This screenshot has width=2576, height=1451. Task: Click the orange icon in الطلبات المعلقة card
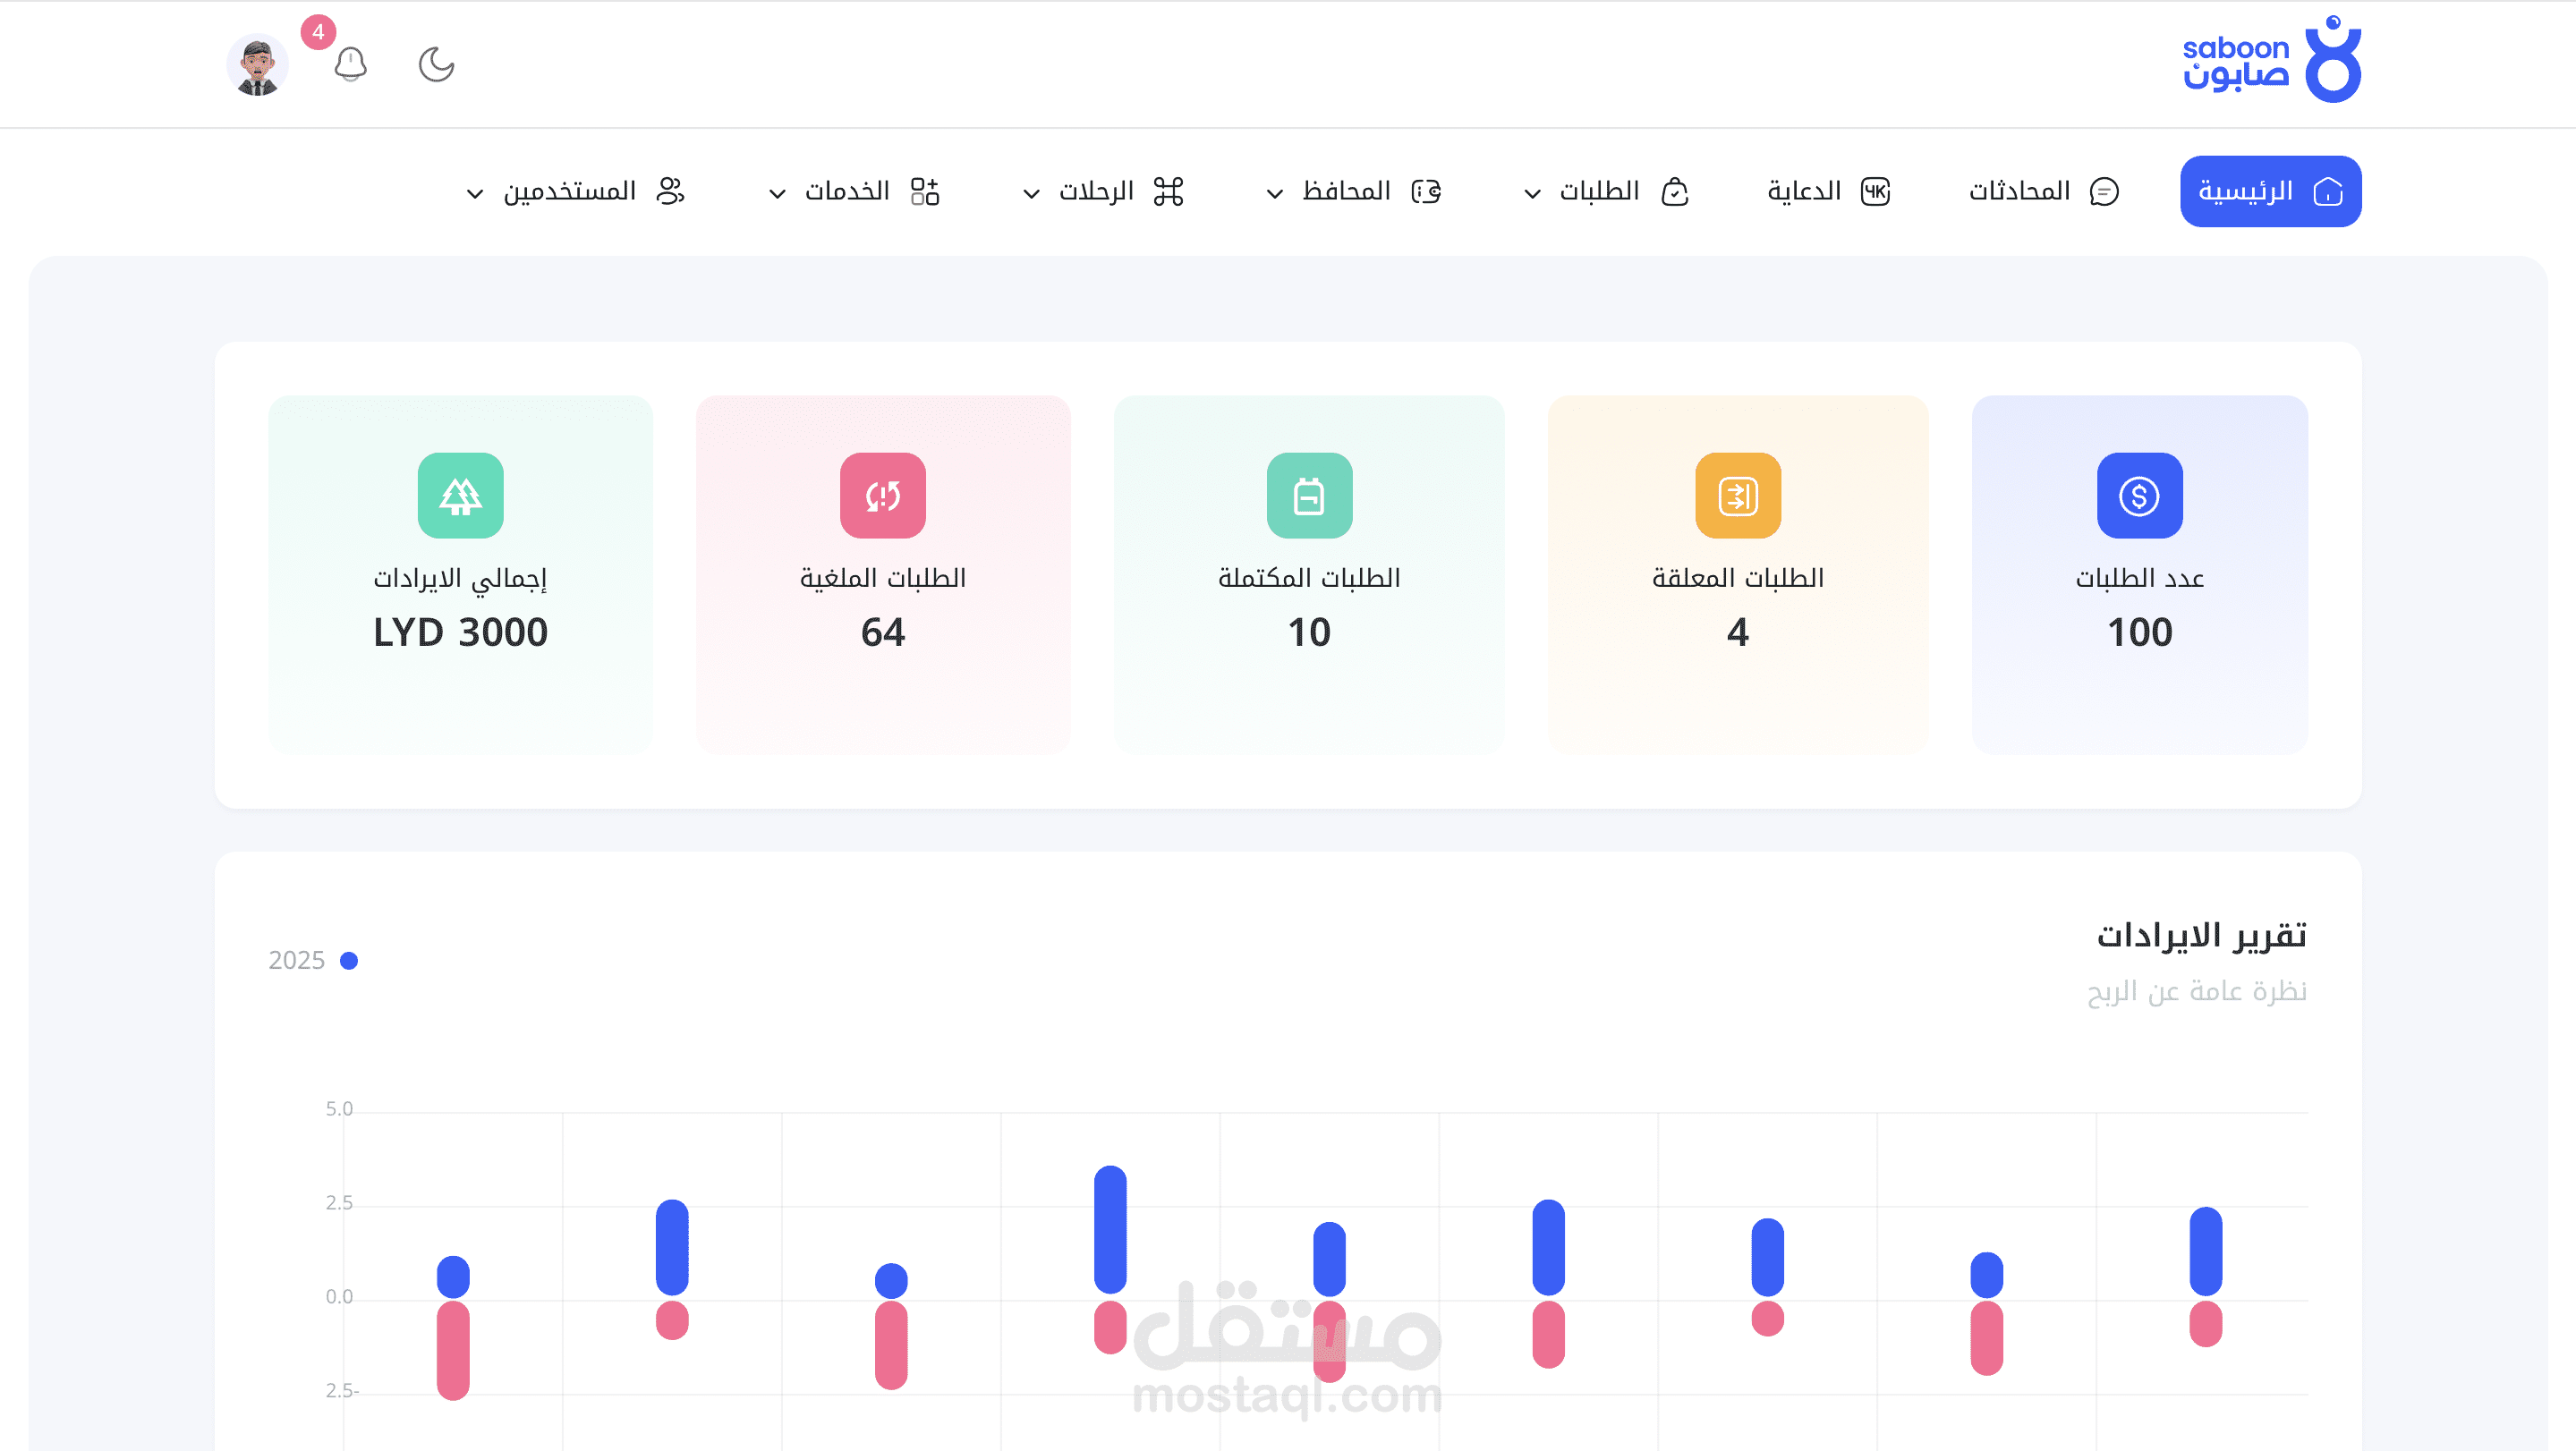coord(1738,496)
